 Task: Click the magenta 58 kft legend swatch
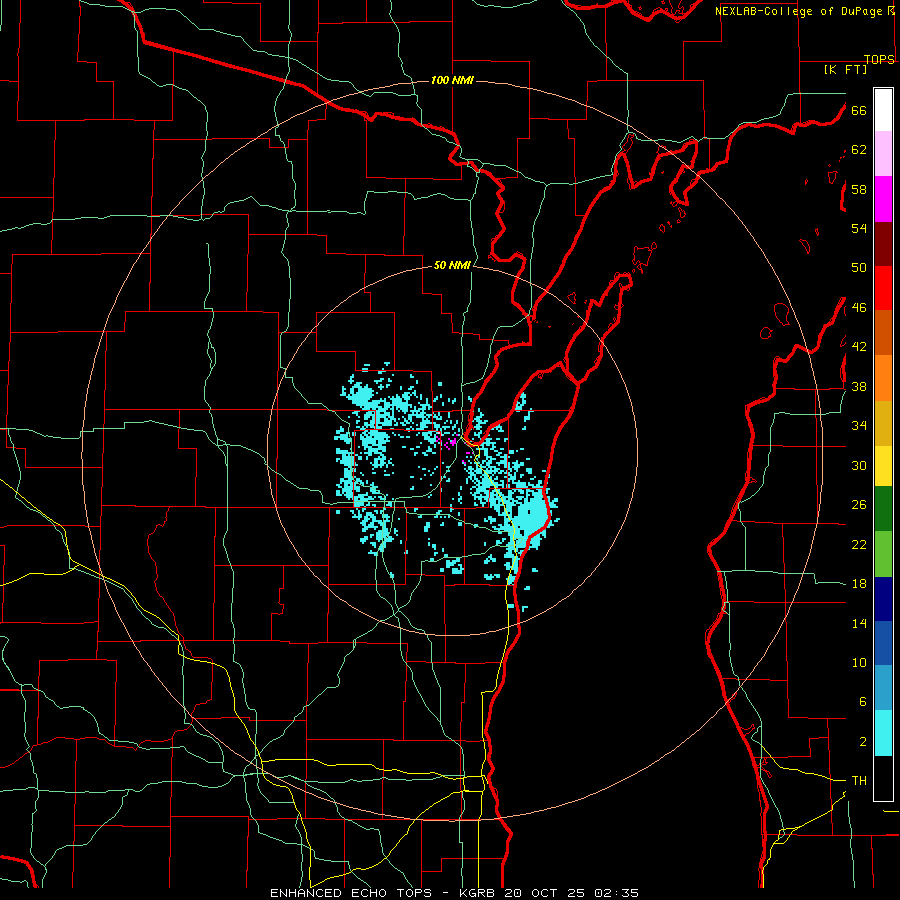(x=883, y=199)
